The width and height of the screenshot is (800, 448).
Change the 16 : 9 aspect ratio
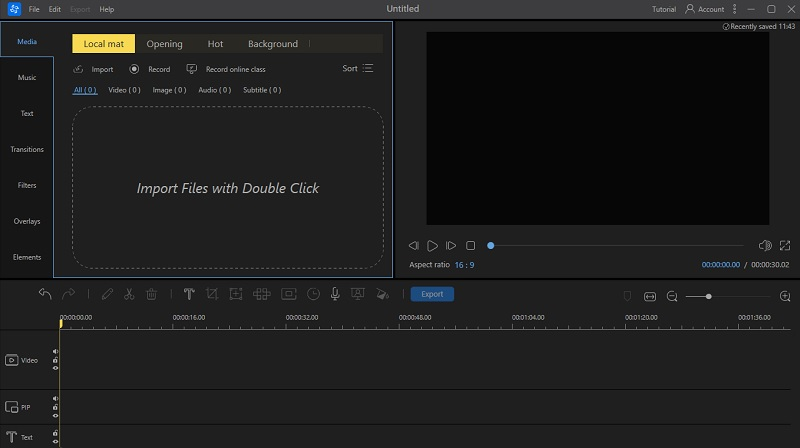(464, 265)
